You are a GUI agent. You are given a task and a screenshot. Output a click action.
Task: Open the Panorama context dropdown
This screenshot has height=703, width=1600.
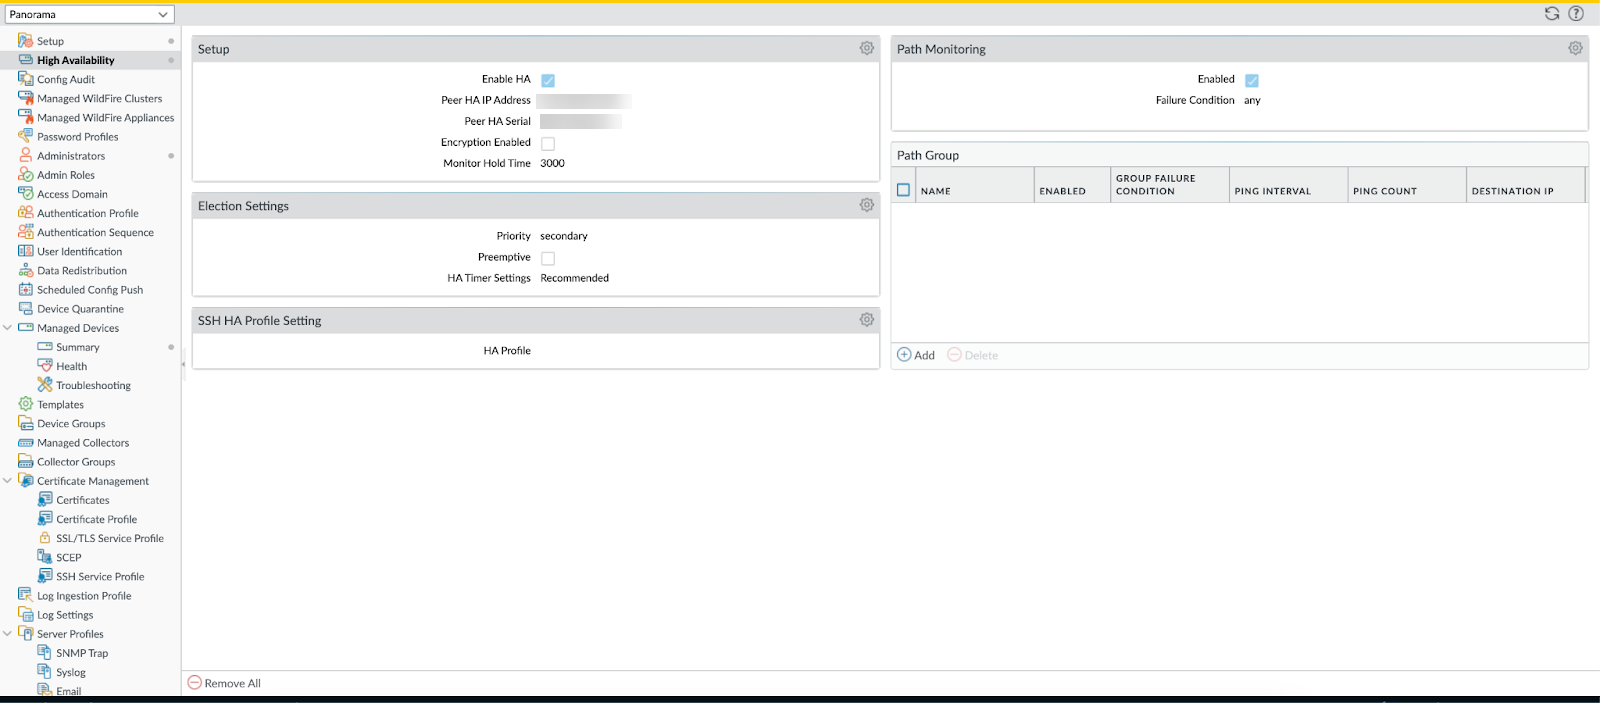point(89,14)
